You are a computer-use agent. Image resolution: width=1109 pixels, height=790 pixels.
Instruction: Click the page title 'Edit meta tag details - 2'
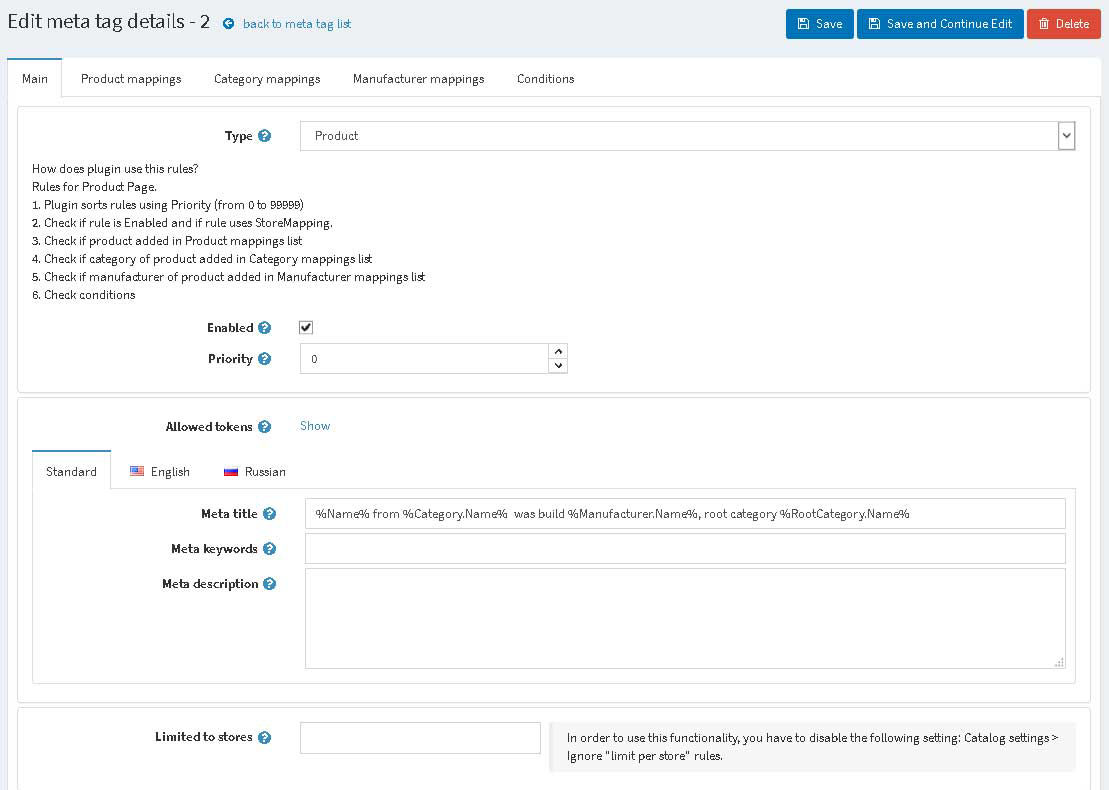(109, 22)
